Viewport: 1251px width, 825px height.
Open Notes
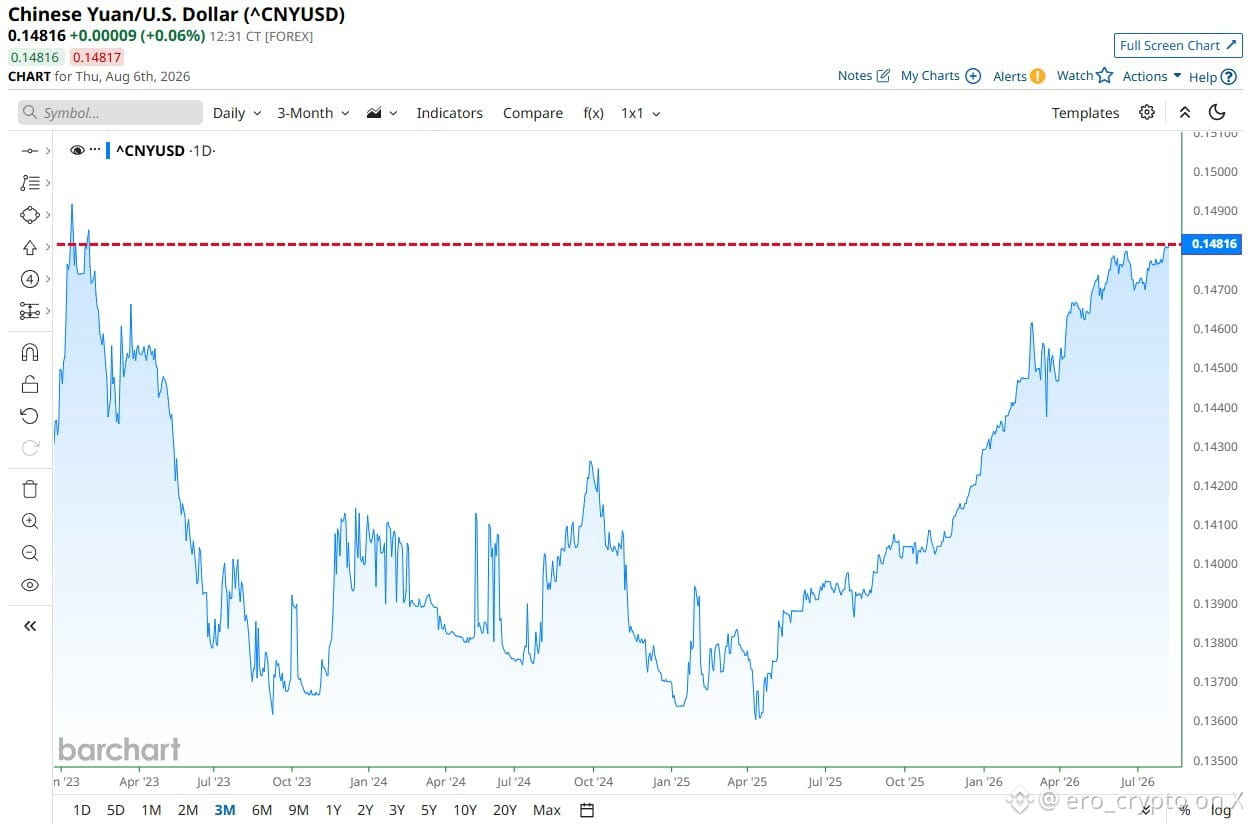863,76
